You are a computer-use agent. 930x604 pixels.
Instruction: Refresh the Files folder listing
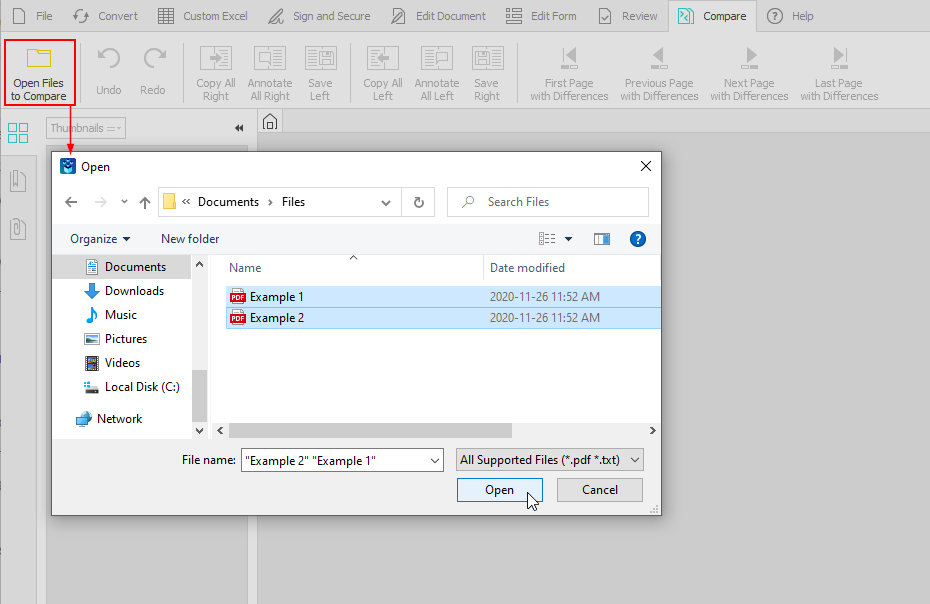[418, 202]
